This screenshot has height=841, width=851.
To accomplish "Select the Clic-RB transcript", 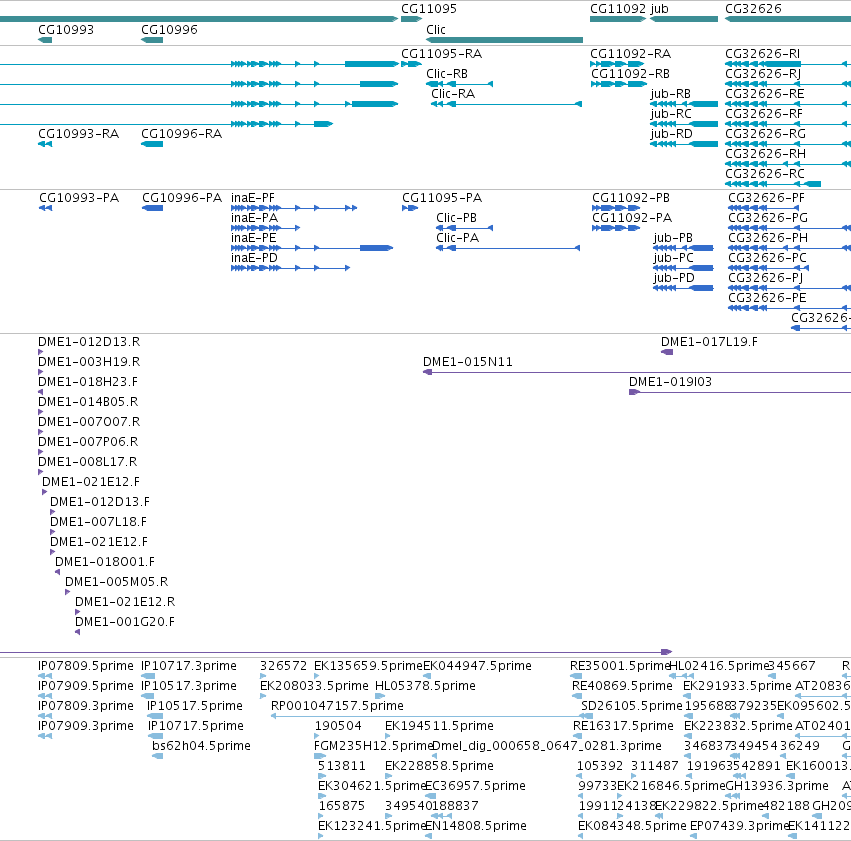I will point(460,84).
